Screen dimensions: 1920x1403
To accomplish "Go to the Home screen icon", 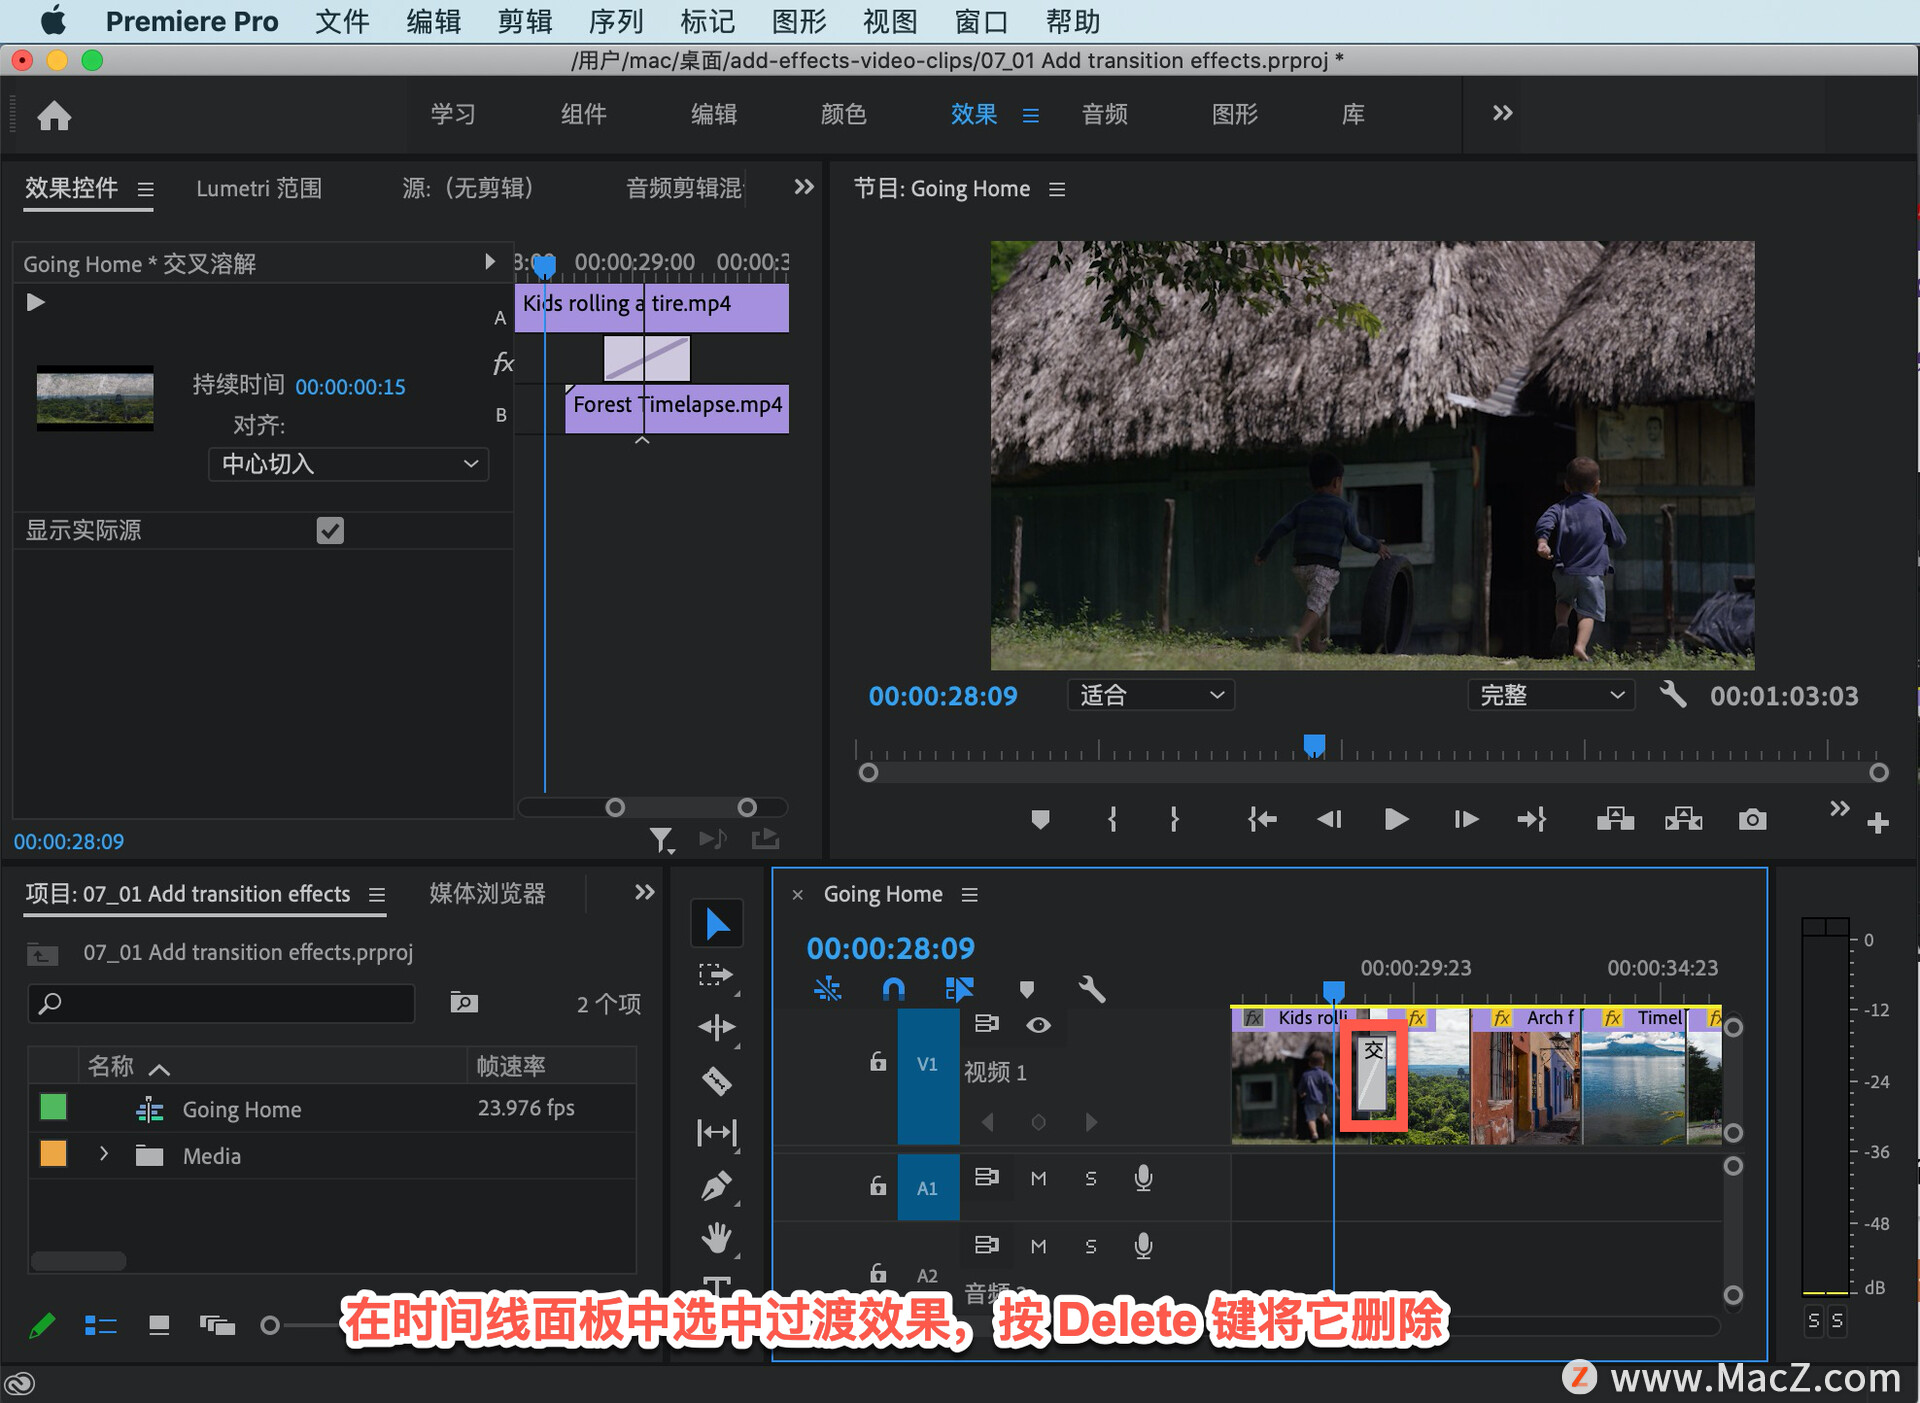I will click(54, 116).
